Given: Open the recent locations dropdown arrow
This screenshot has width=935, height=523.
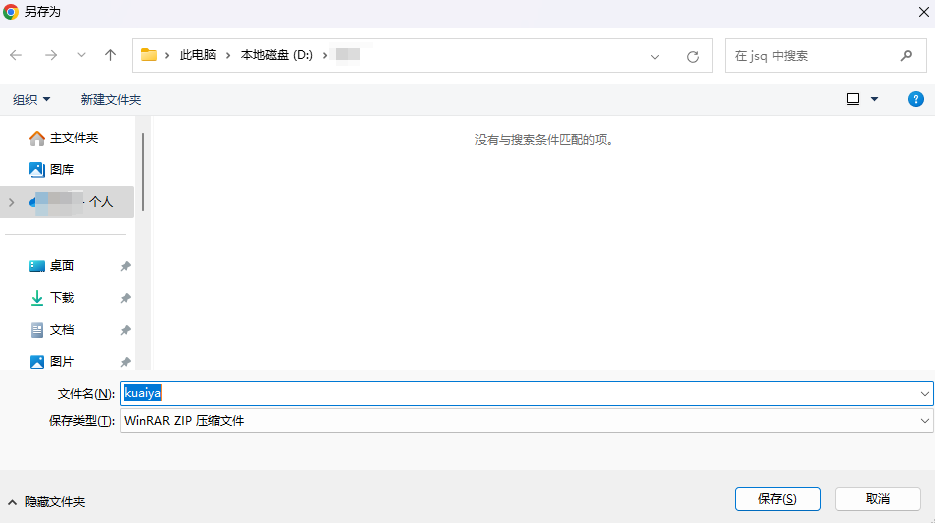Looking at the screenshot, I should point(81,56).
